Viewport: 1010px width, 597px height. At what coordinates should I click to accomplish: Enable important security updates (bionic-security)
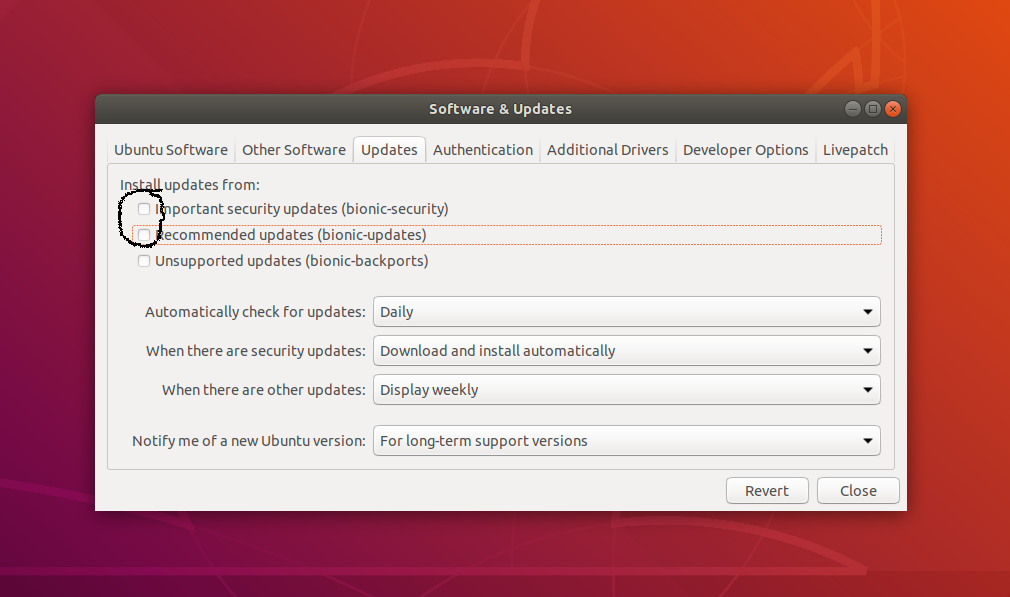click(x=144, y=209)
